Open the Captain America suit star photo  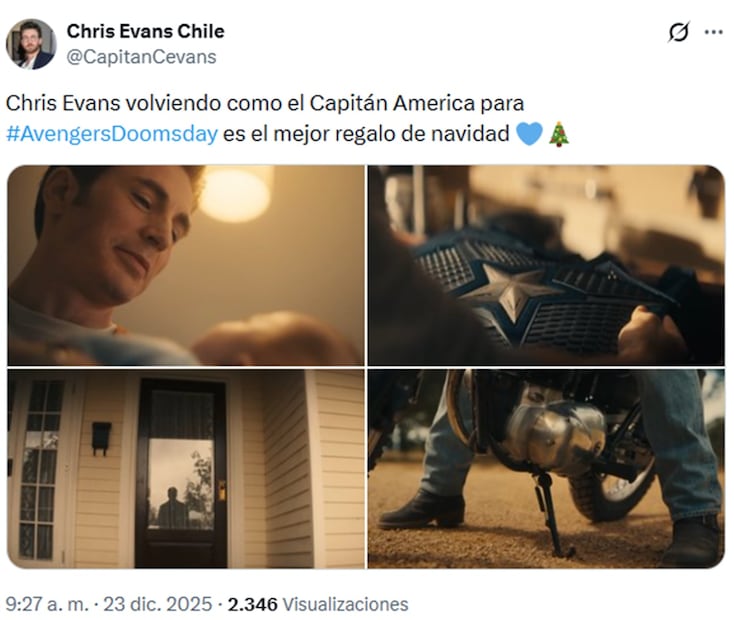(546, 265)
